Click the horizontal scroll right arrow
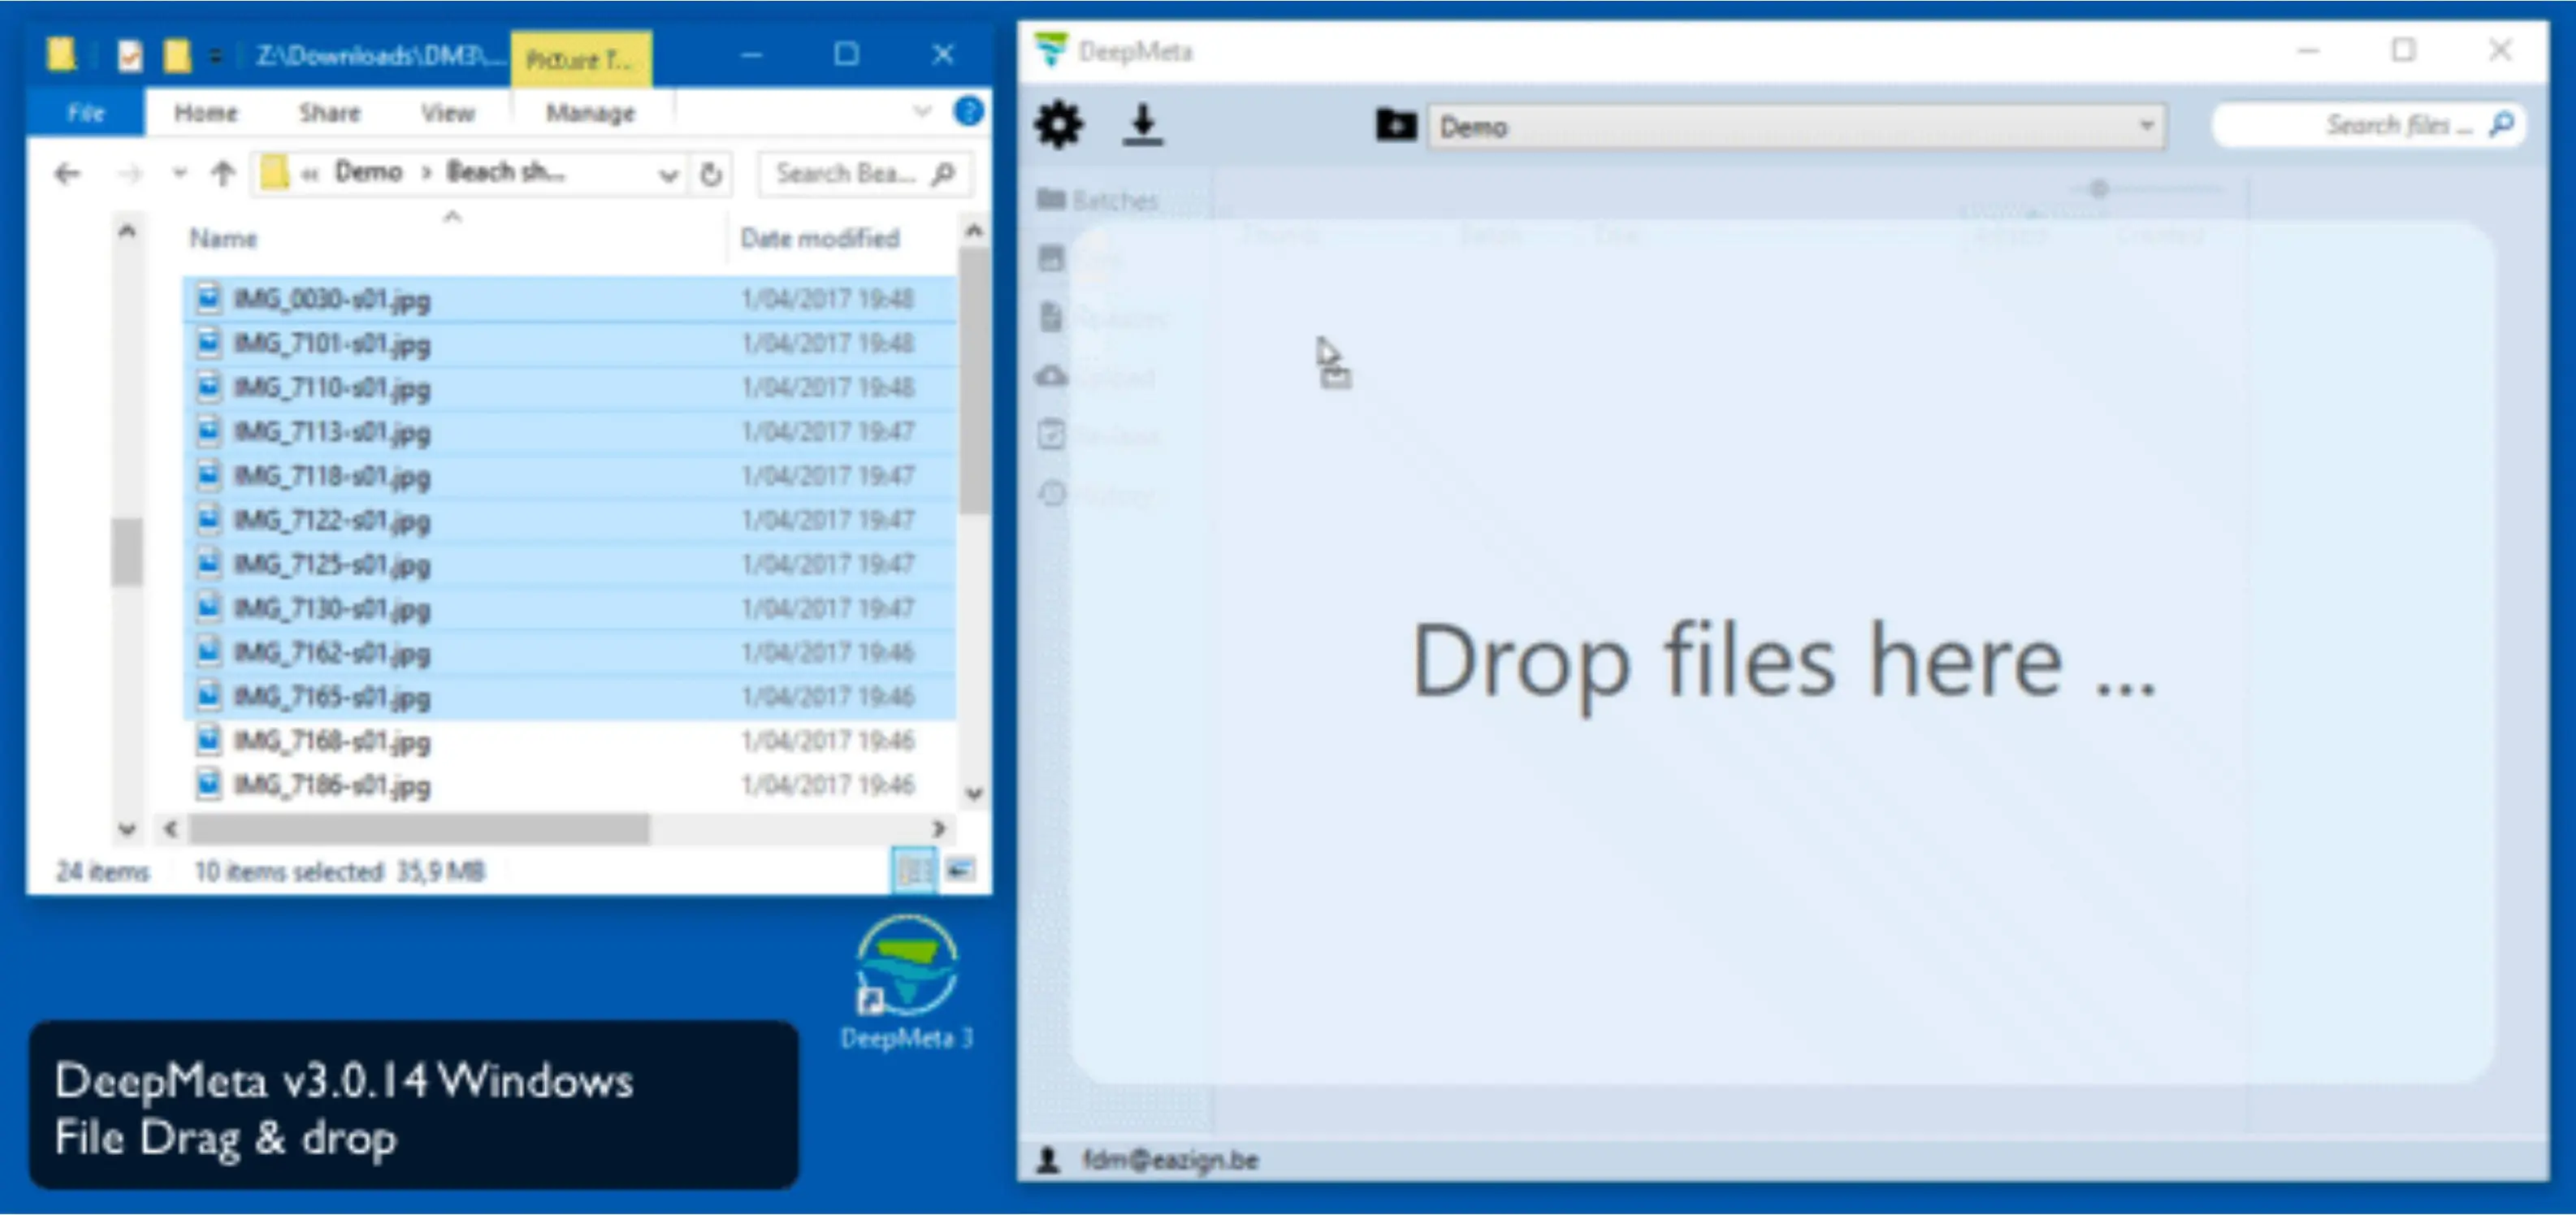This screenshot has width=2576, height=1215. click(x=938, y=828)
